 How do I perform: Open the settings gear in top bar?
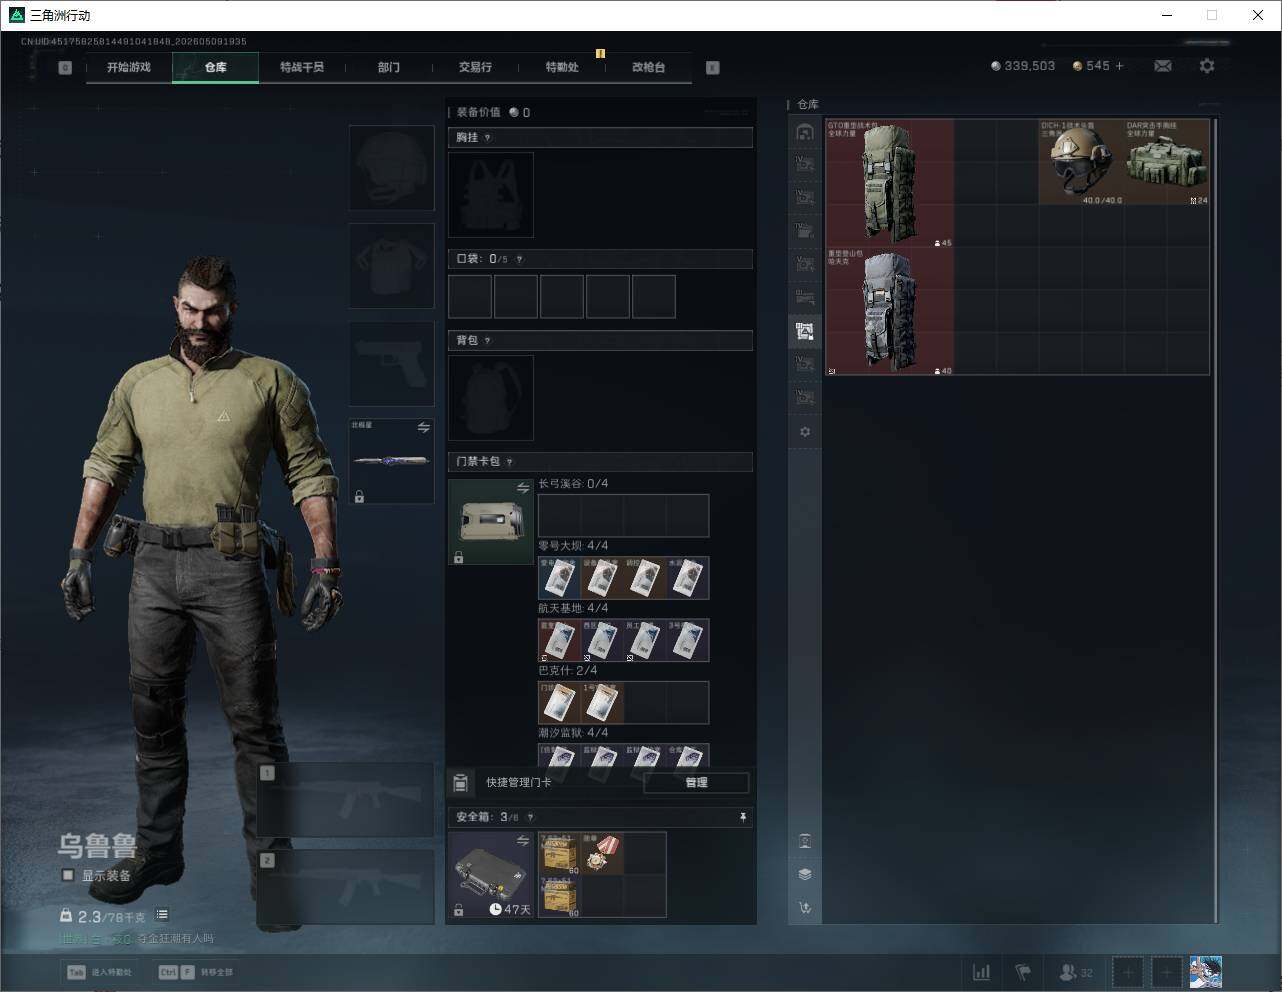point(1207,66)
